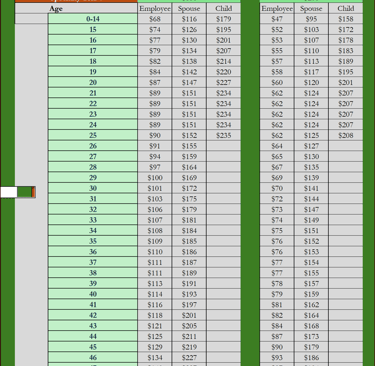Select the $152 spouse rate at age 35, right table
375x366 pixels.
[x=311, y=241]
